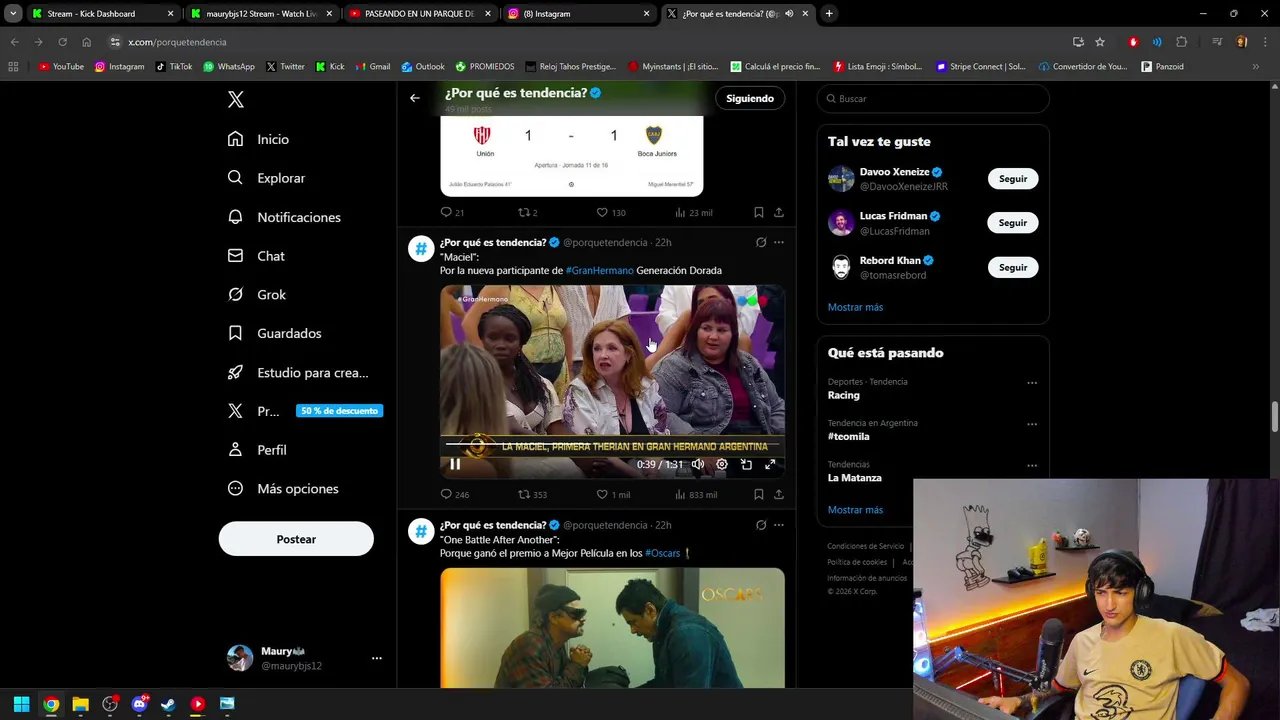Open Grok from the sidebar
Screen dimensions: 1280x720
(x=256, y=295)
